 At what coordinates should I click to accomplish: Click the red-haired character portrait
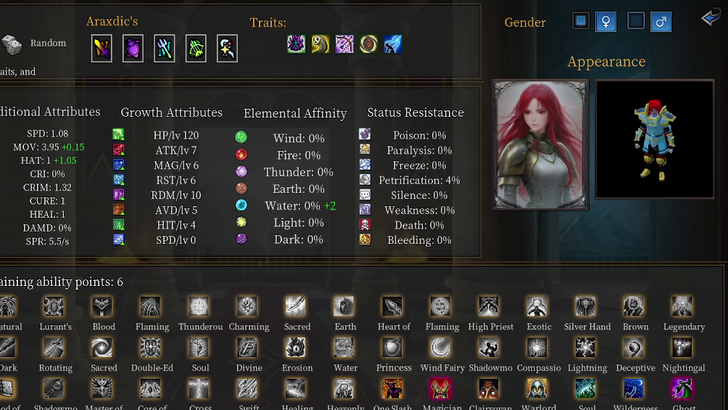tap(540, 144)
